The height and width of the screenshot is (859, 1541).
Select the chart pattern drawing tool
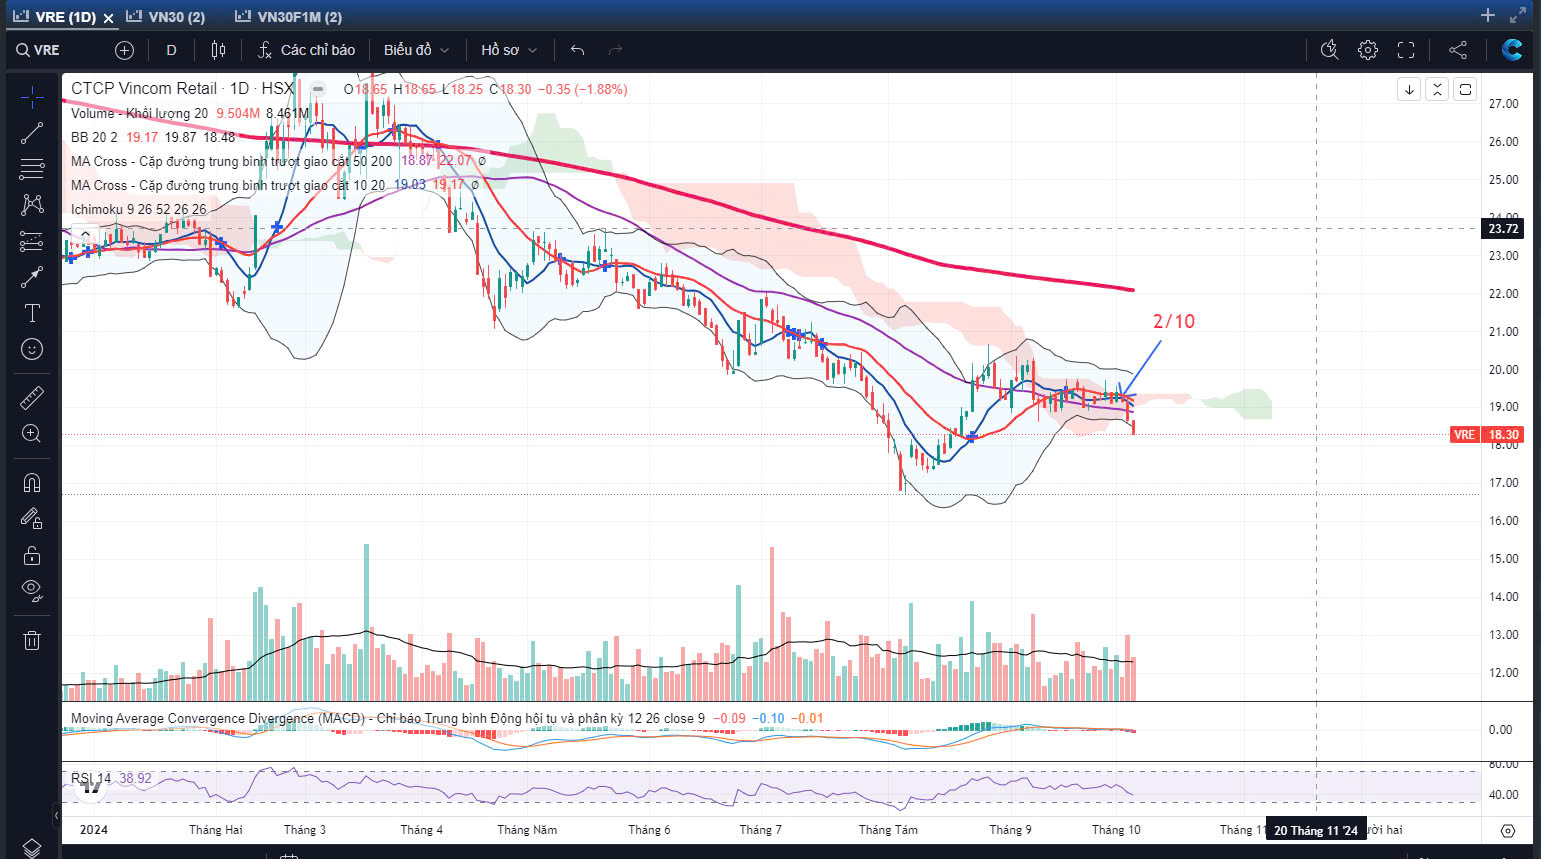32,204
